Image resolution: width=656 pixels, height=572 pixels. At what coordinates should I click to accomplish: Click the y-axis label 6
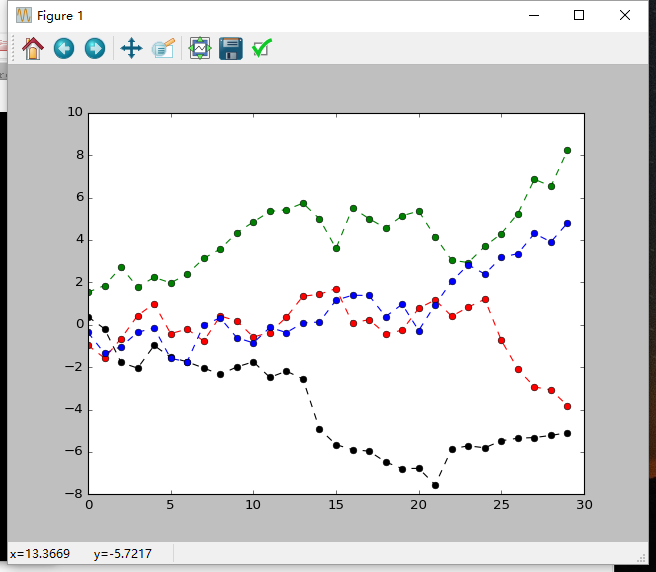point(80,197)
